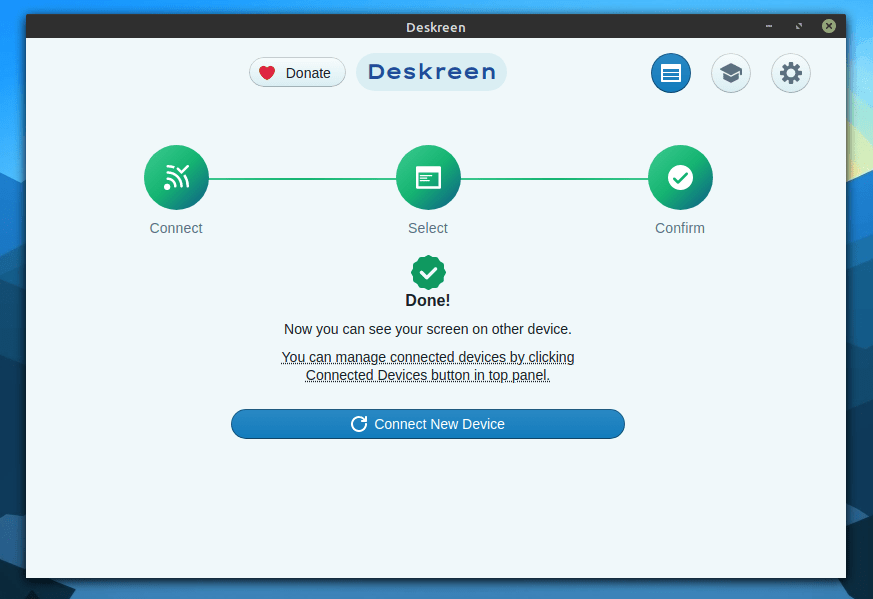Click the refresh arrow on Connect New Device
The width and height of the screenshot is (873, 599).
tap(359, 424)
